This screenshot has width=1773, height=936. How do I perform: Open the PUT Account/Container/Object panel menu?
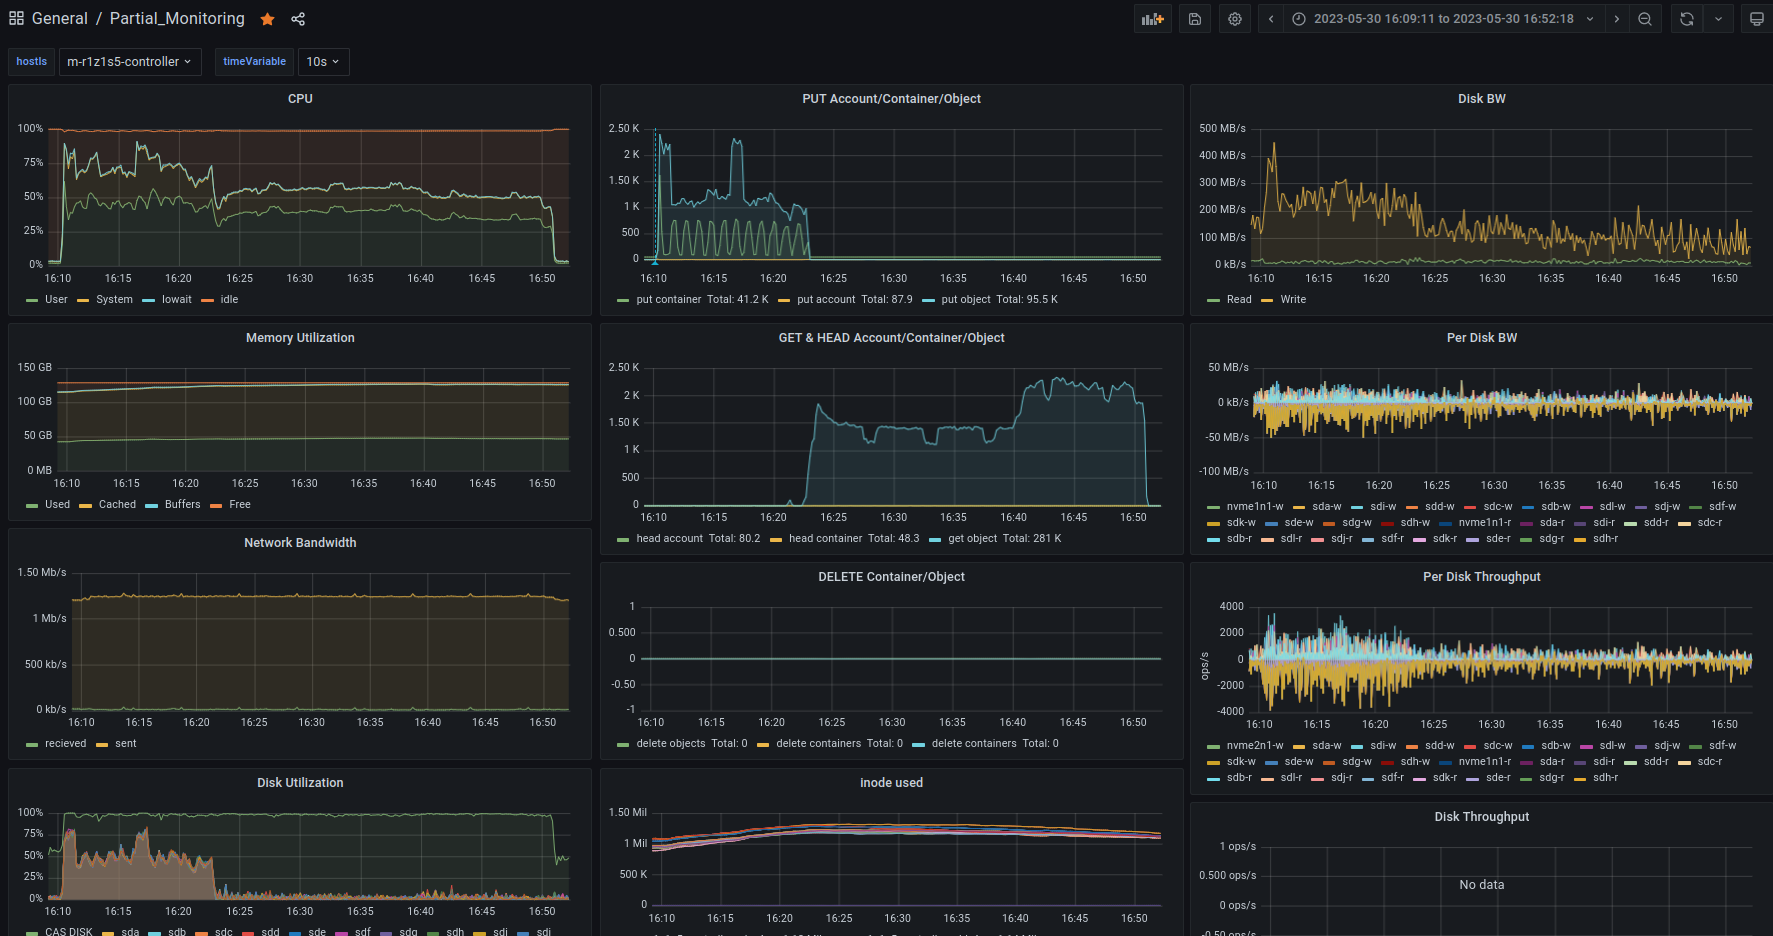click(x=891, y=99)
